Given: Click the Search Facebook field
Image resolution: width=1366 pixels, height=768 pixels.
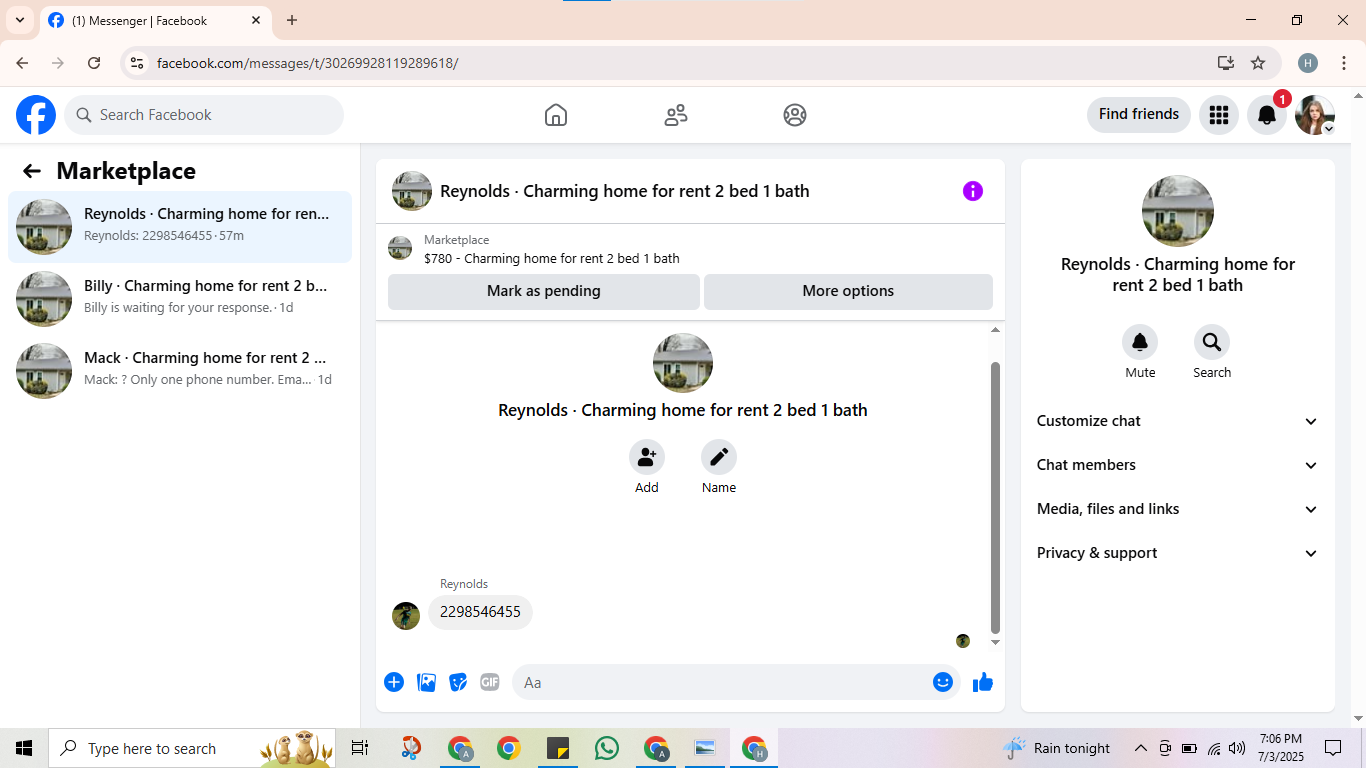Looking at the screenshot, I should click(204, 115).
